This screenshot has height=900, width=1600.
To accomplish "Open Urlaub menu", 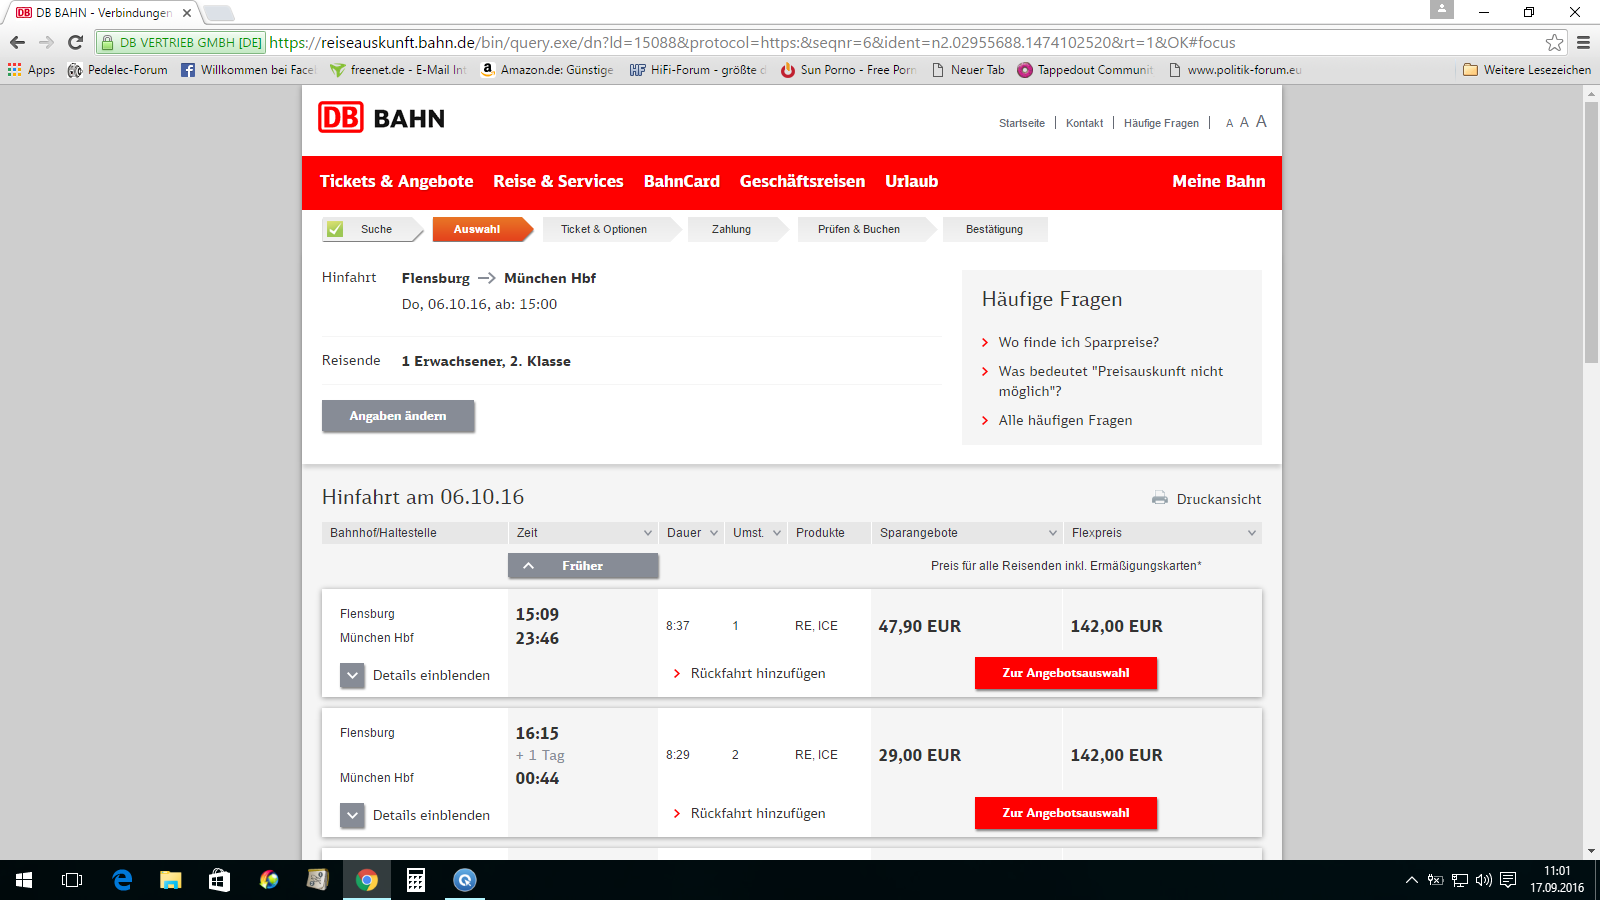I will click(911, 182).
